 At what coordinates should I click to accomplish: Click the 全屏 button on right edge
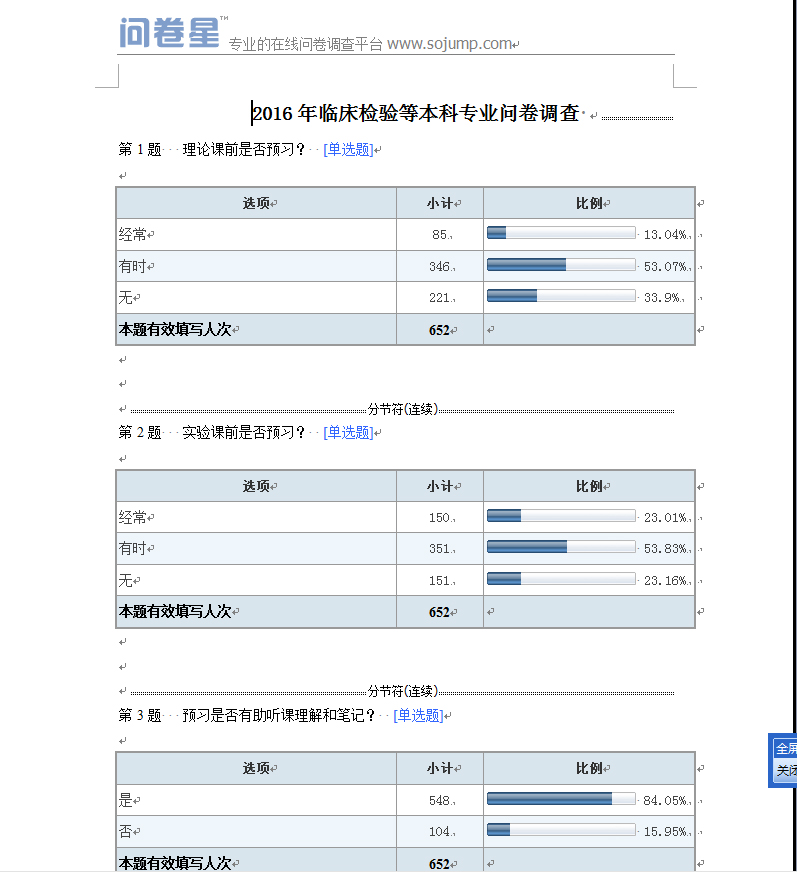click(785, 748)
